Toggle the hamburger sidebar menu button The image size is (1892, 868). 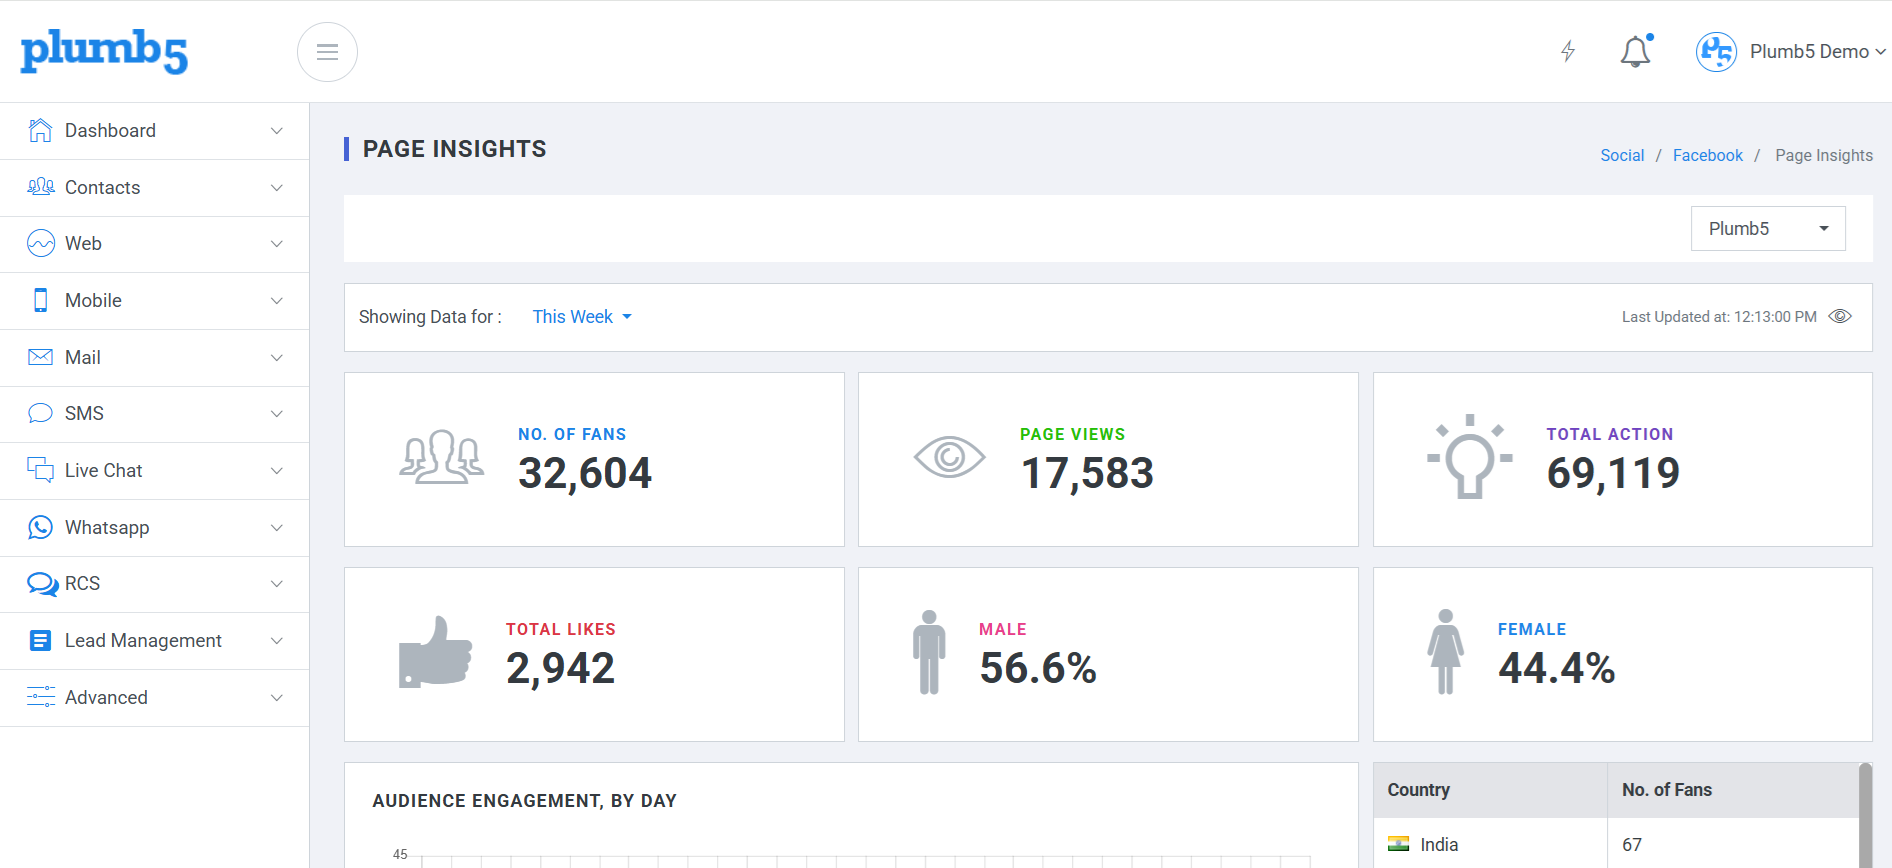pos(327,52)
